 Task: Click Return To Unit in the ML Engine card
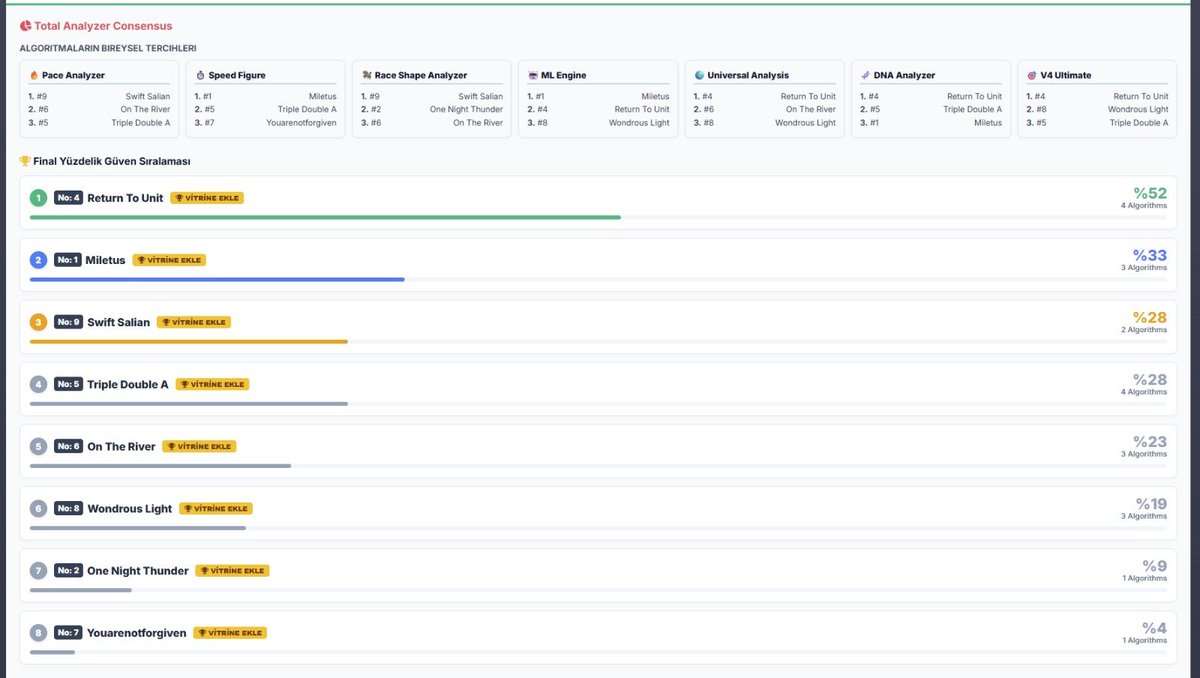pyautogui.click(x=642, y=110)
